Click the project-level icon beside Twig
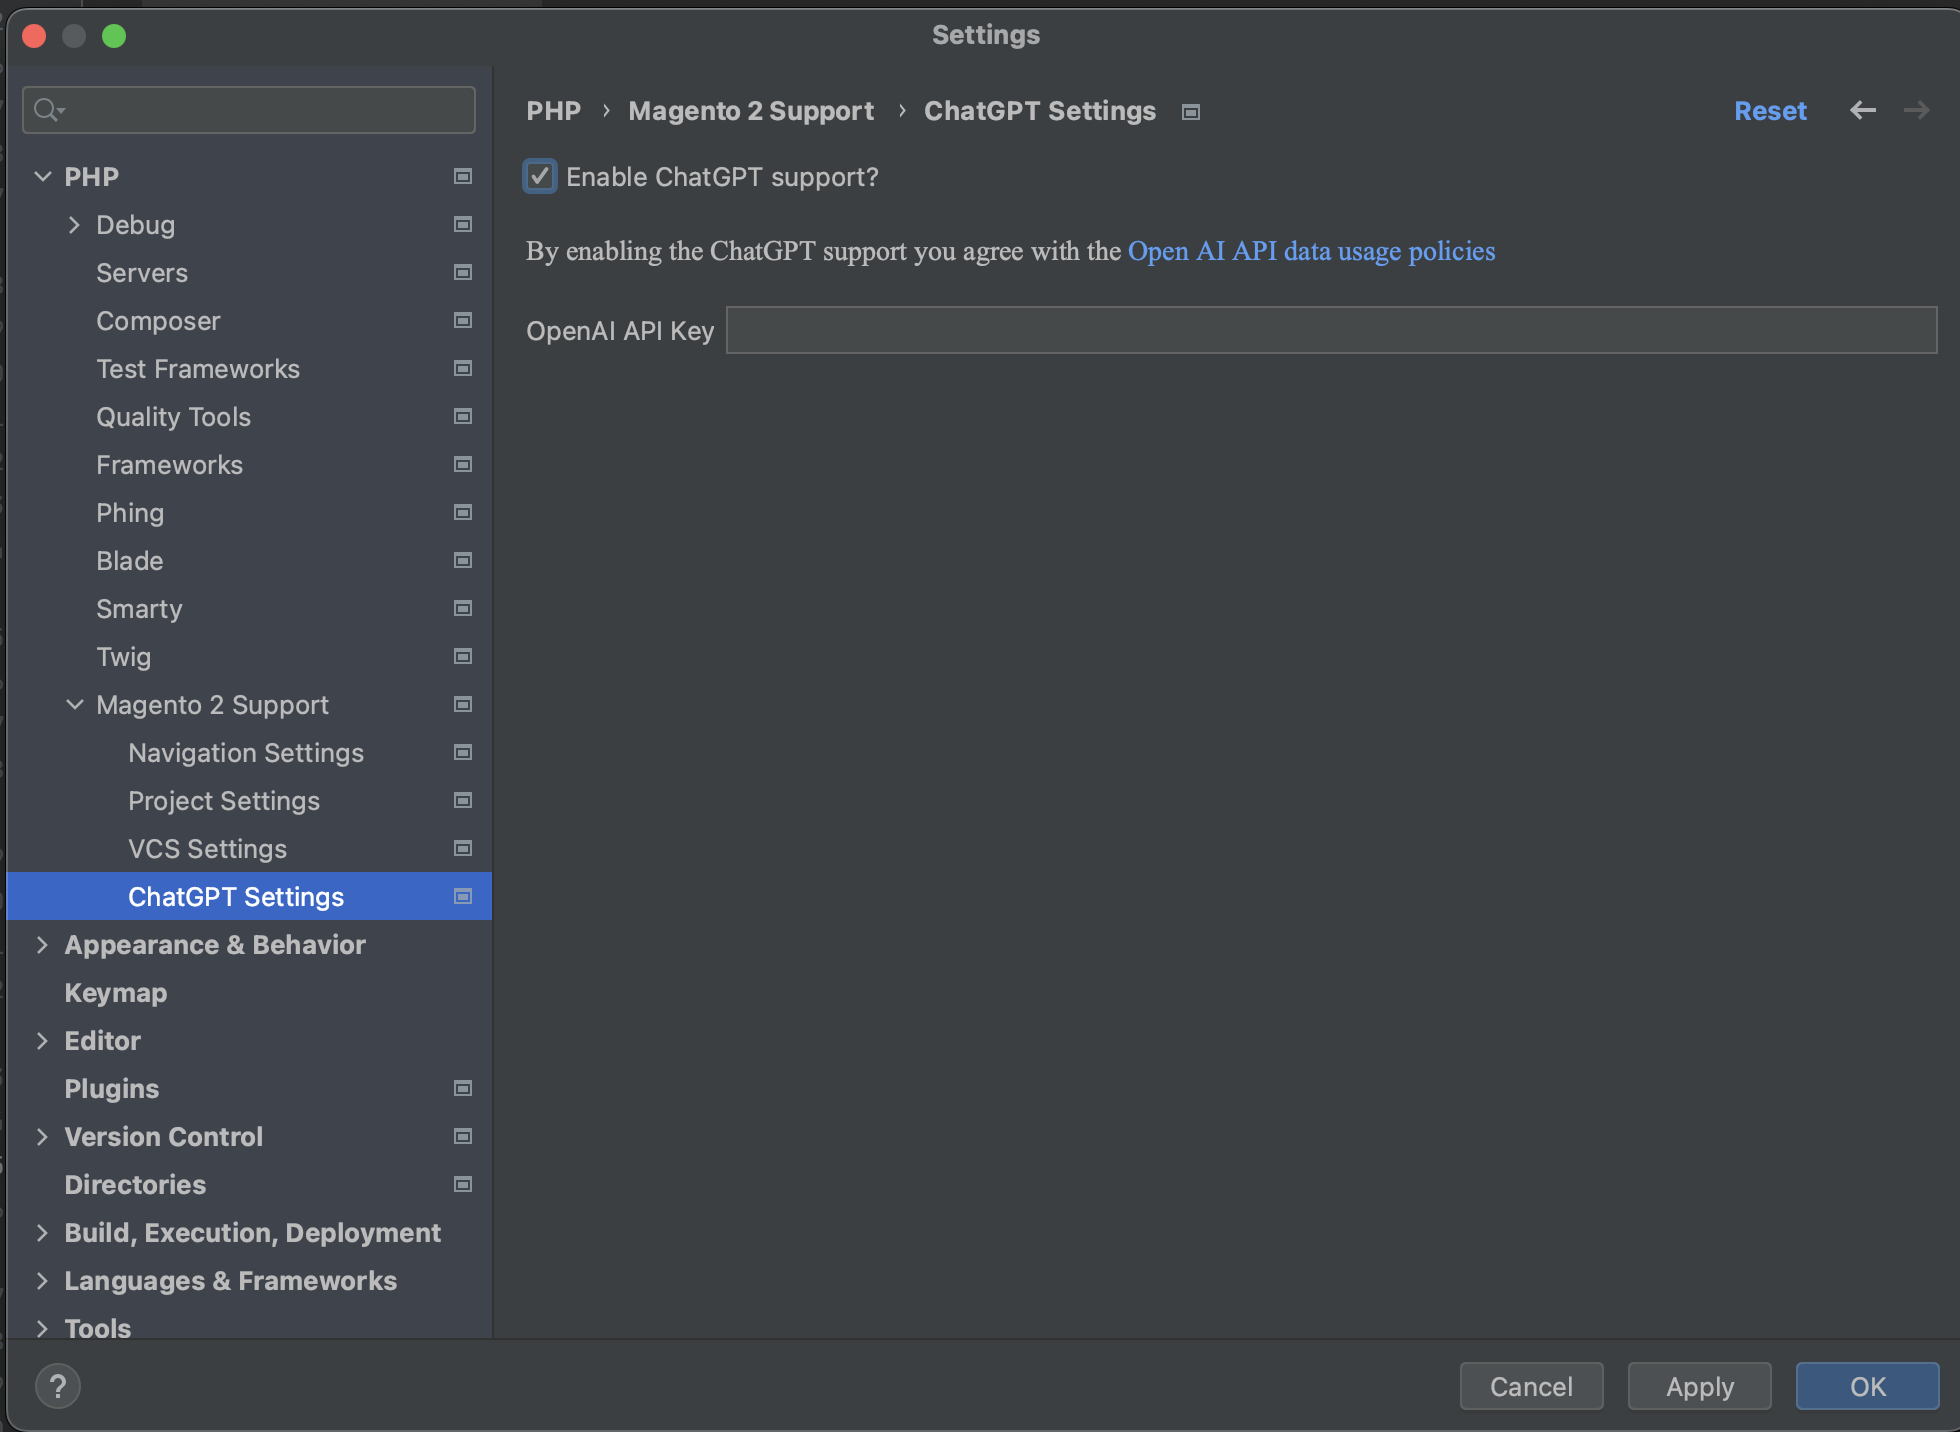The image size is (1960, 1432). click(463, 656)
